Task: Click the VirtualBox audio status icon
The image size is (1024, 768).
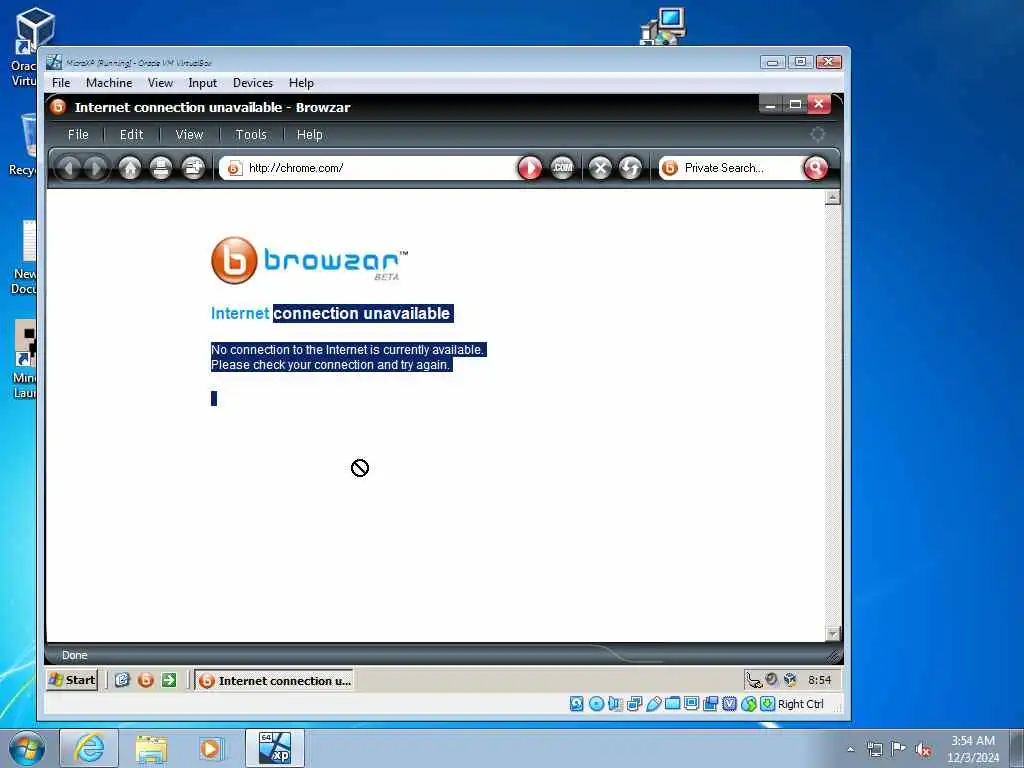Action: click(615, 704)
